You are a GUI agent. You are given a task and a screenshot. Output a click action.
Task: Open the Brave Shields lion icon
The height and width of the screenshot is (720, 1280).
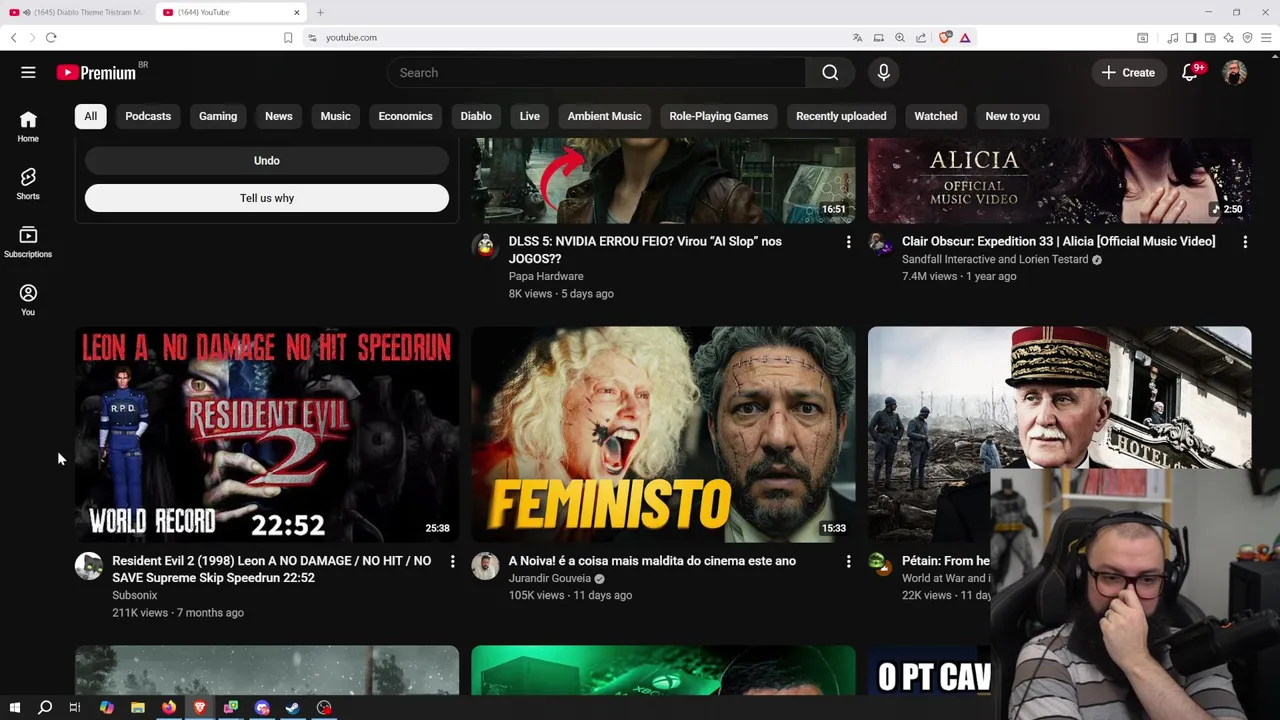[x=945, y=37]
